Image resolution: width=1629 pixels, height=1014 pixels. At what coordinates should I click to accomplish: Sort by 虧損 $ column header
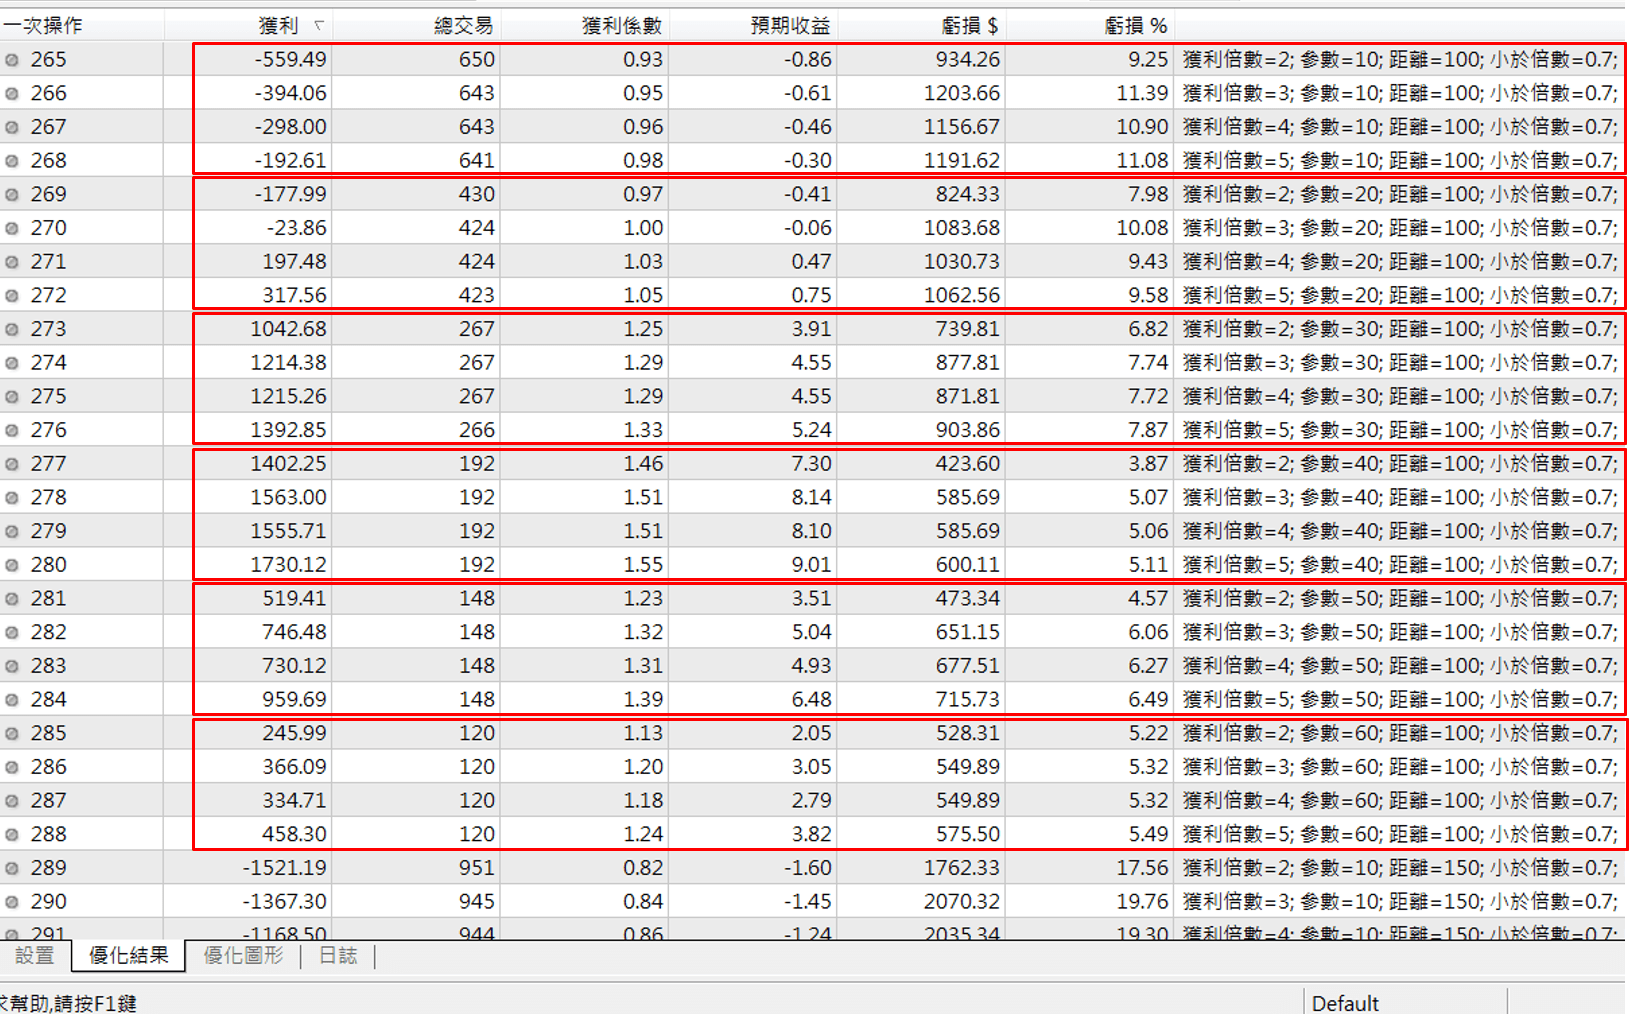[x=969, y=25]
